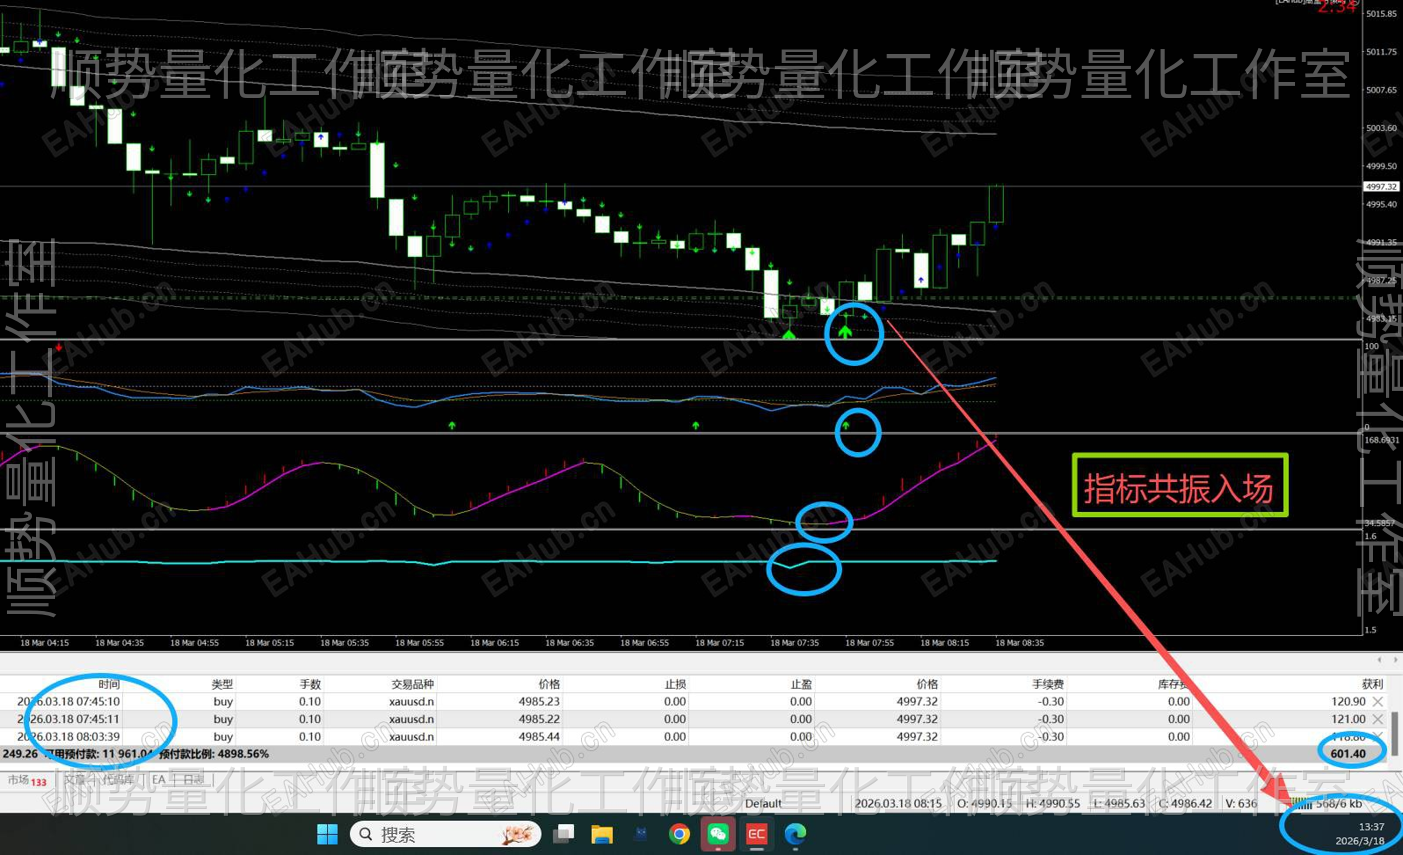
Task: Launch Google Chrome from the taskbar
Action: 679,834
